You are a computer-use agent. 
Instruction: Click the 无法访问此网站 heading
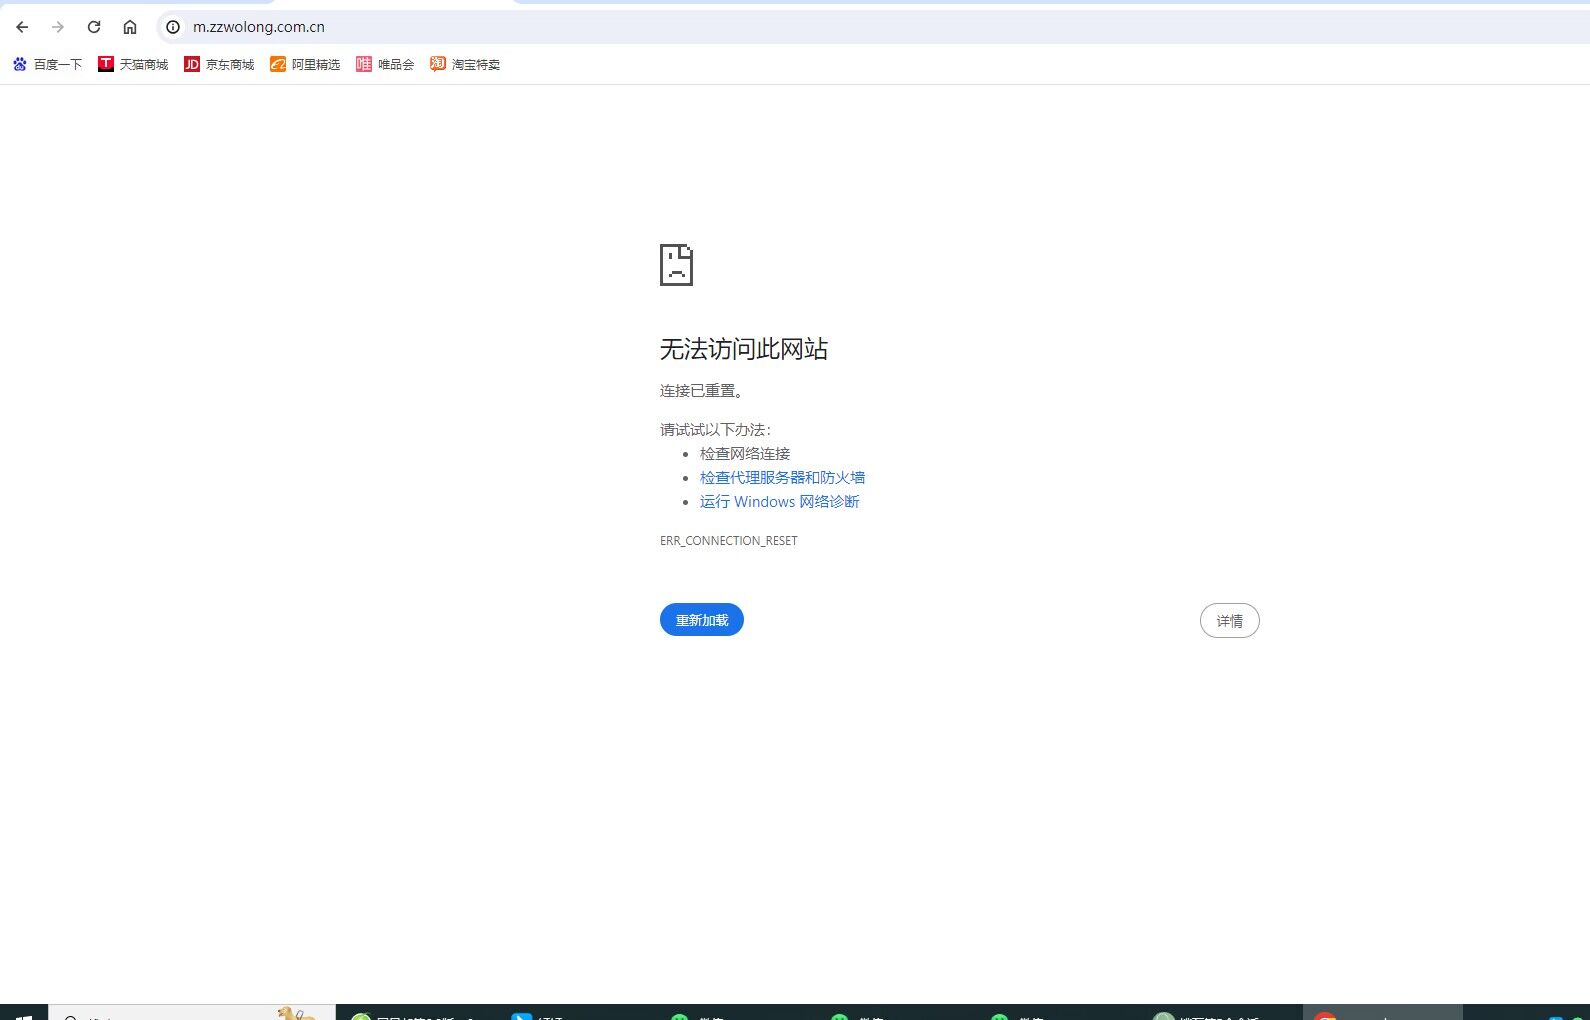[744, 349]
